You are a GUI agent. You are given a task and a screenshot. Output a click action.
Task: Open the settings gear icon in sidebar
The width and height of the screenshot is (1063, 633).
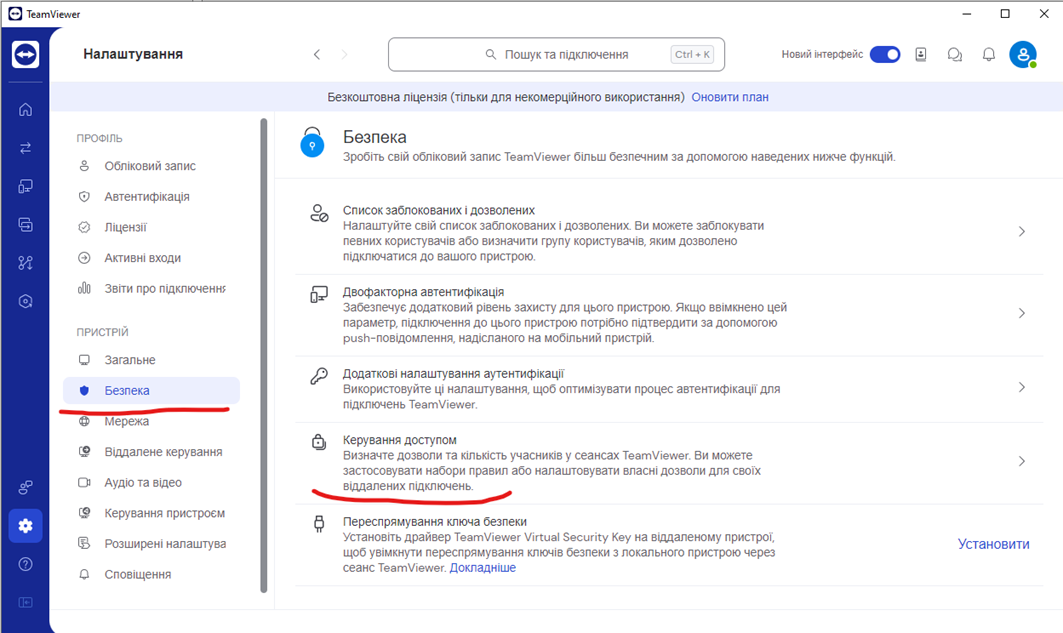pyautogui.click(x=25, y=526)
